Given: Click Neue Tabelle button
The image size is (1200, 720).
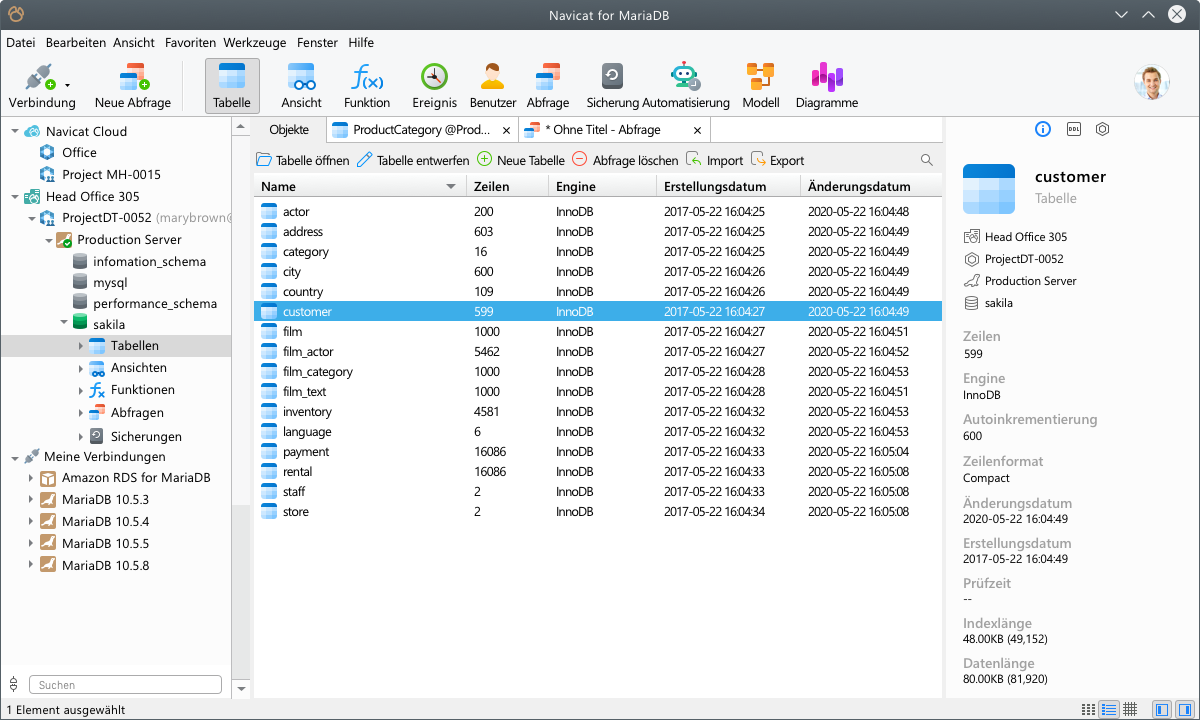Looking at the screenshot, I should 521,160.
